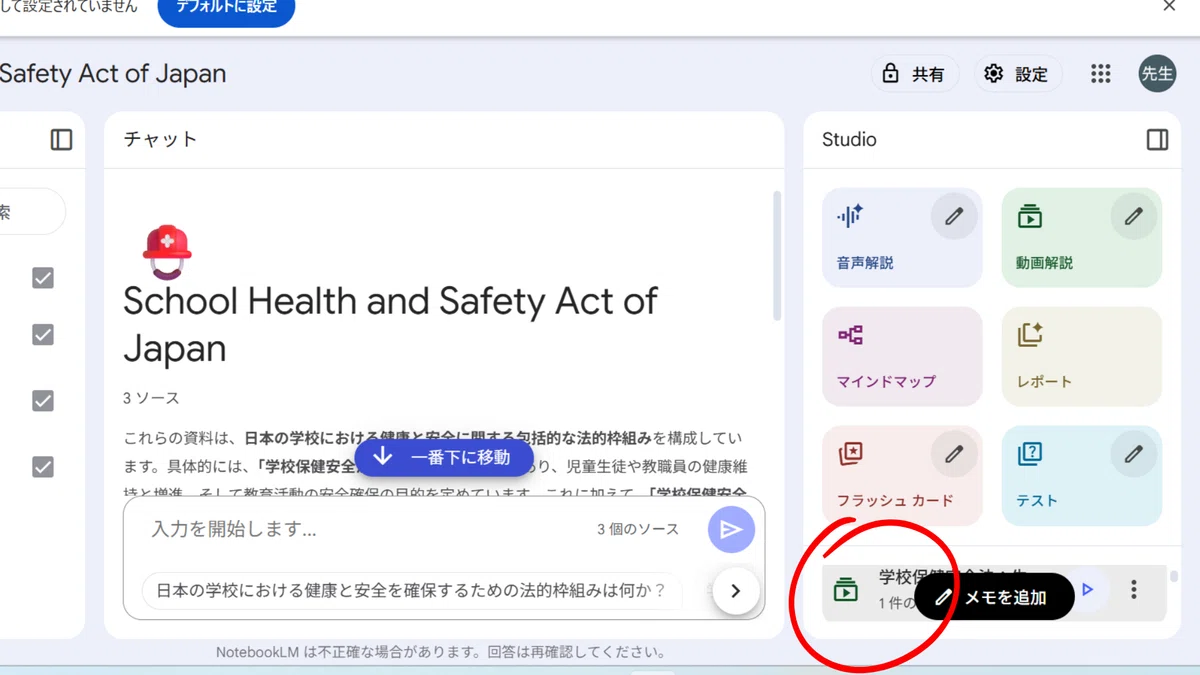Click the Studio panel scrollbar

pos(1174,577)
